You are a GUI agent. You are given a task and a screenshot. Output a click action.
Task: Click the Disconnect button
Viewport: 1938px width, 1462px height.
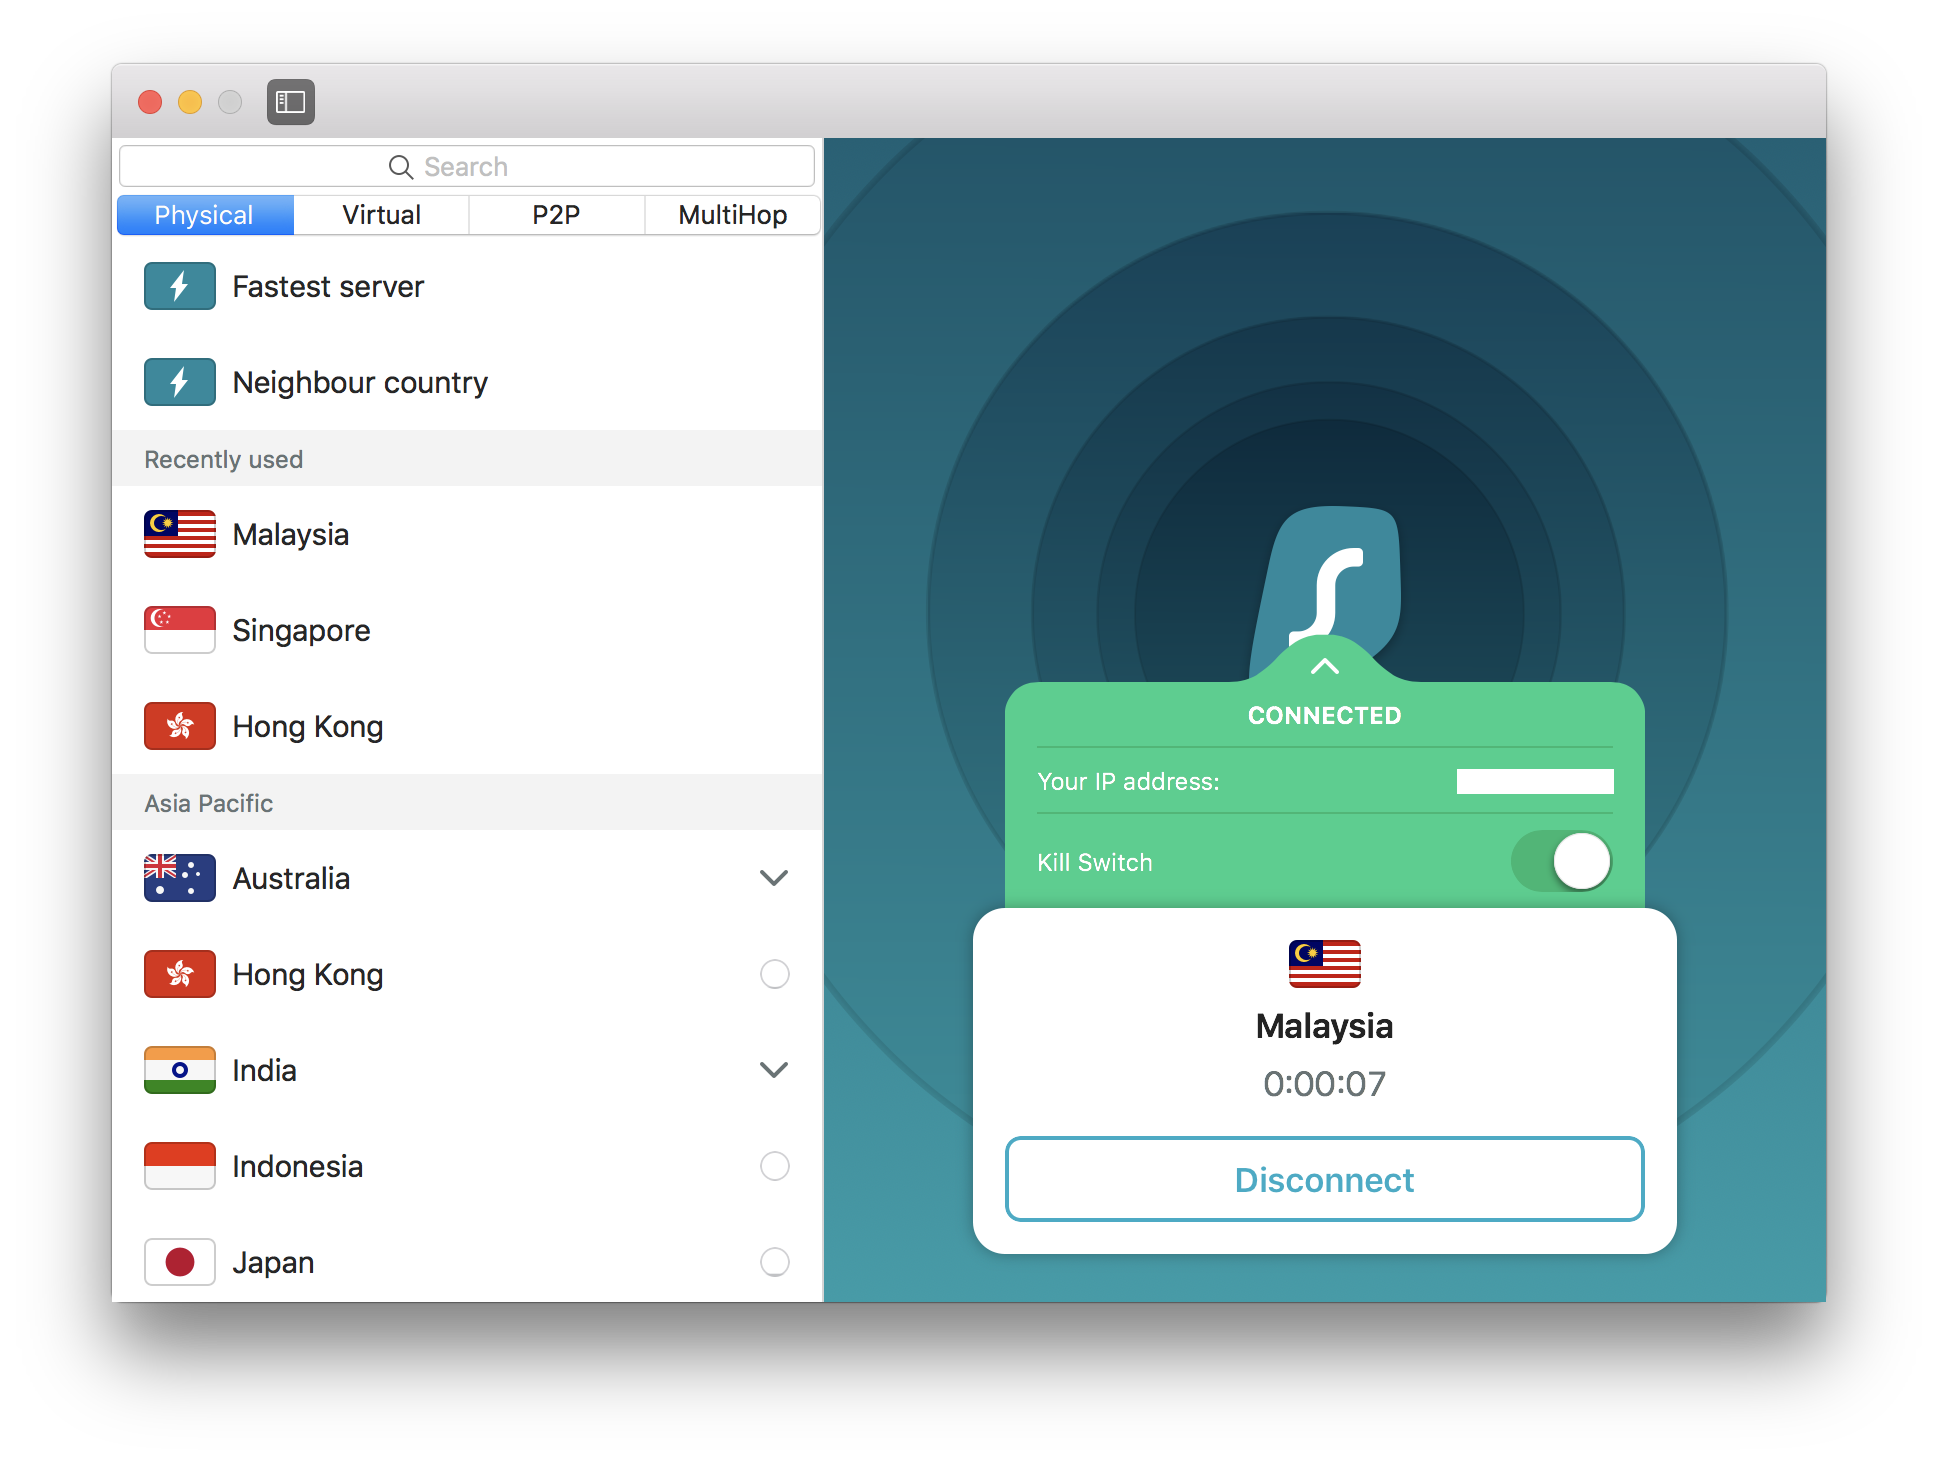[1324, 1179]
